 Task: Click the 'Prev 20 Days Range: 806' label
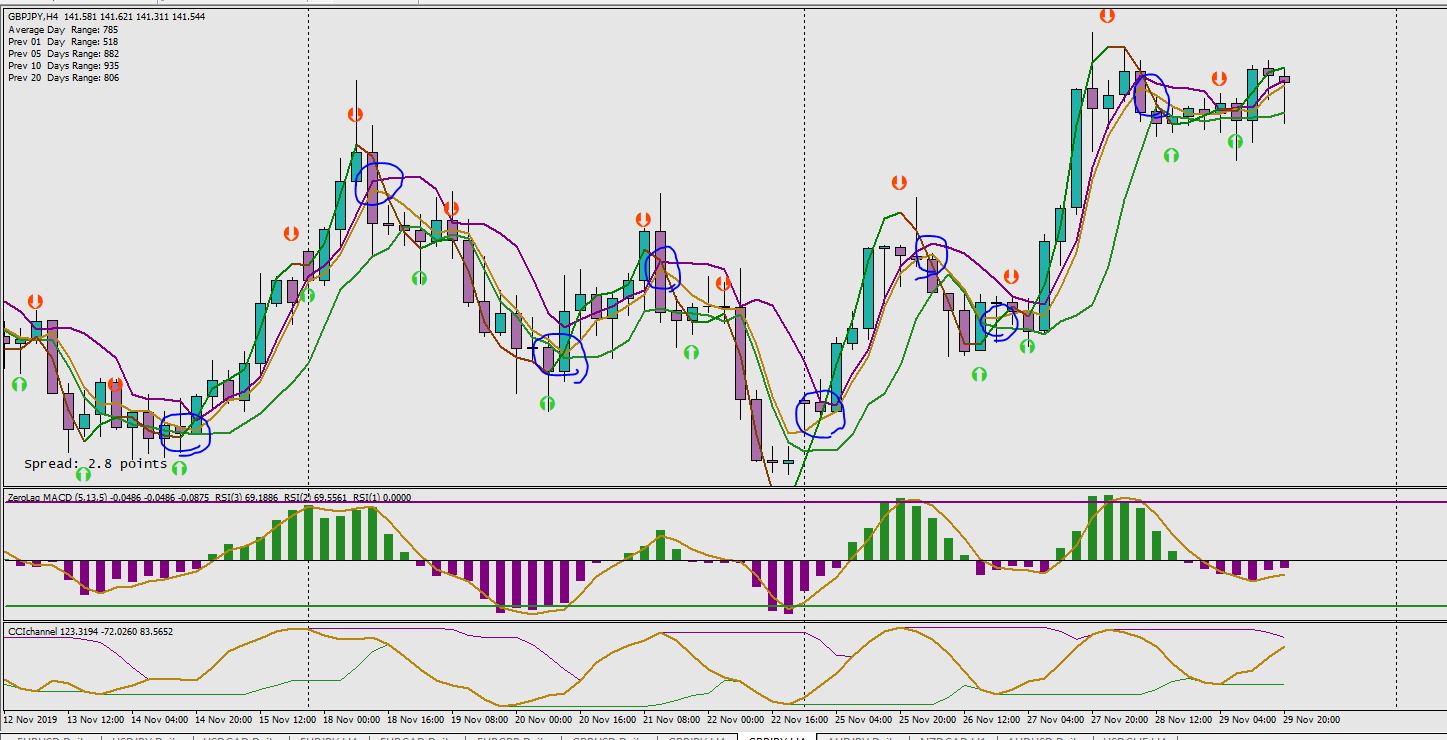click(x=63, y=78)
